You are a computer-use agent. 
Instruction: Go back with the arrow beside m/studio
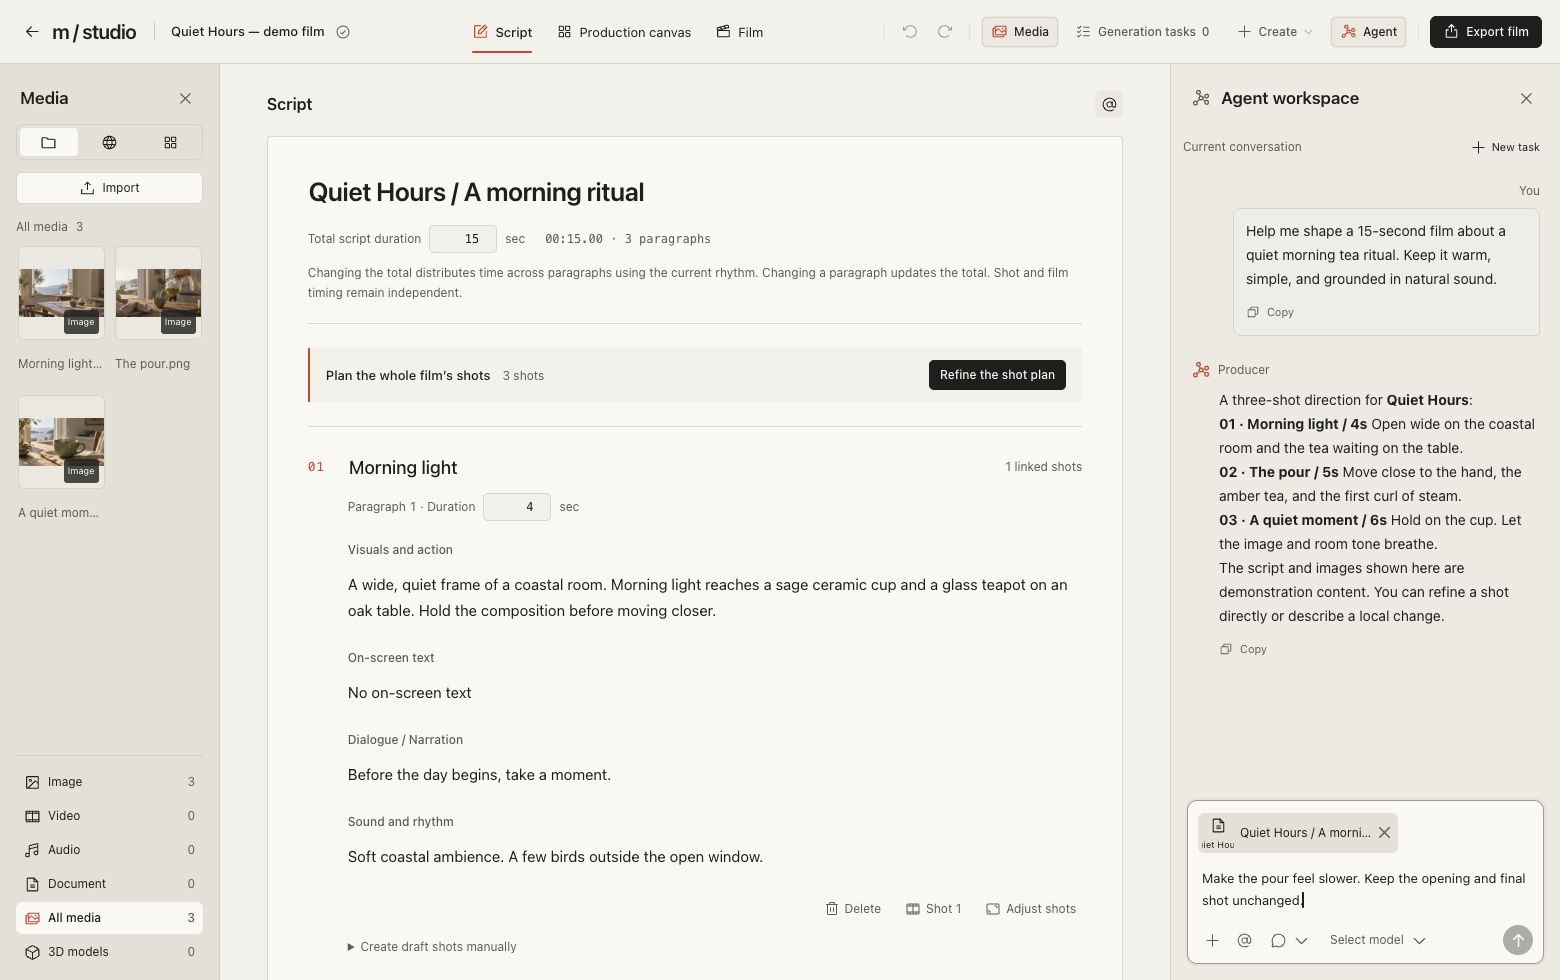(x=32, y=32)
